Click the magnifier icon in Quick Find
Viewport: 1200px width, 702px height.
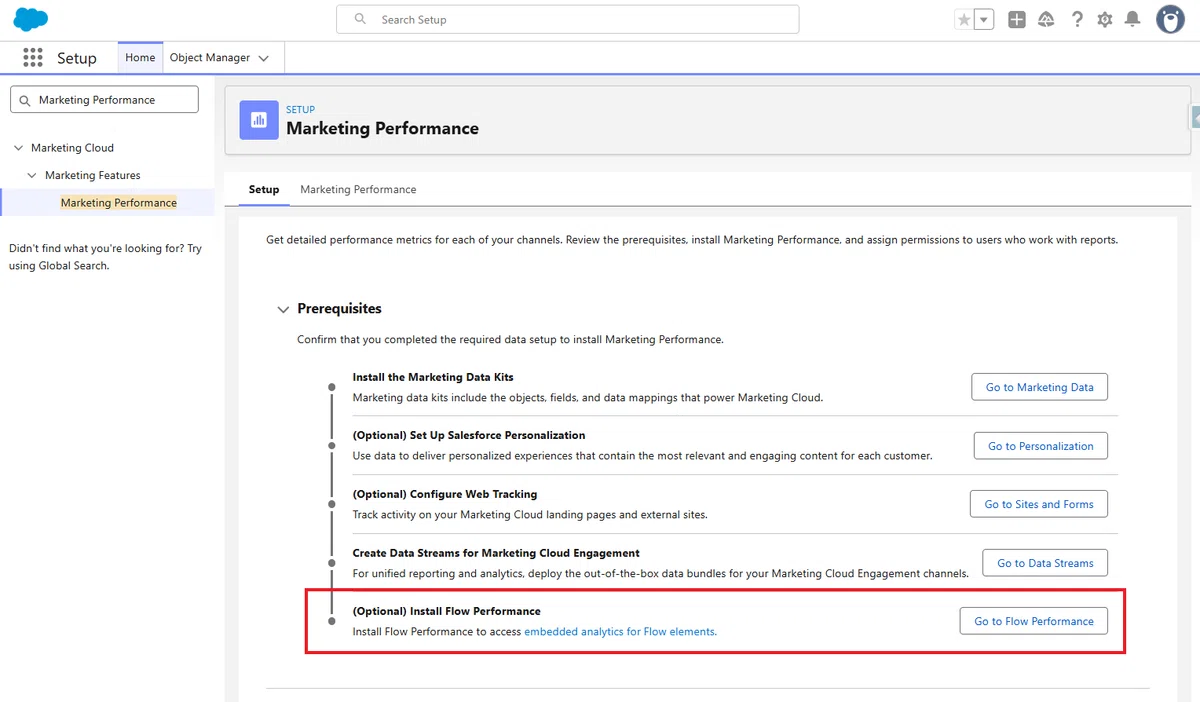pos(25,100)
